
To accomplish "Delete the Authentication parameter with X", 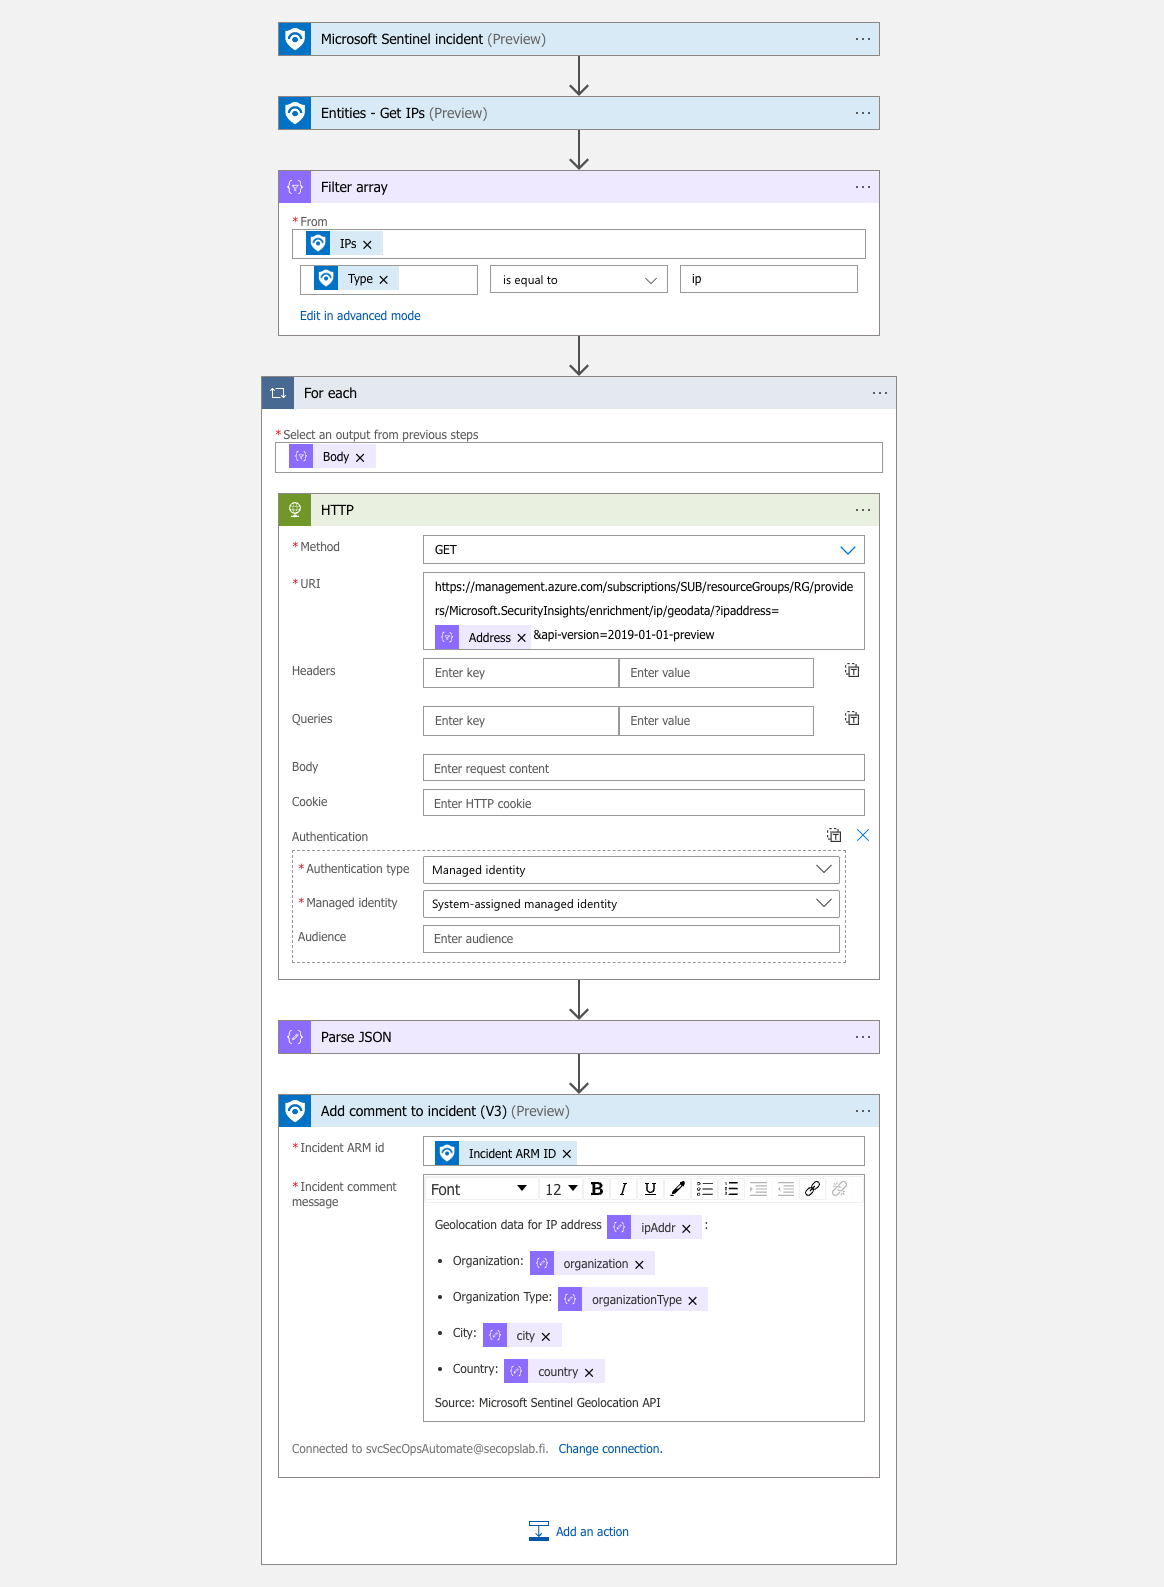I will pos(863,835).
